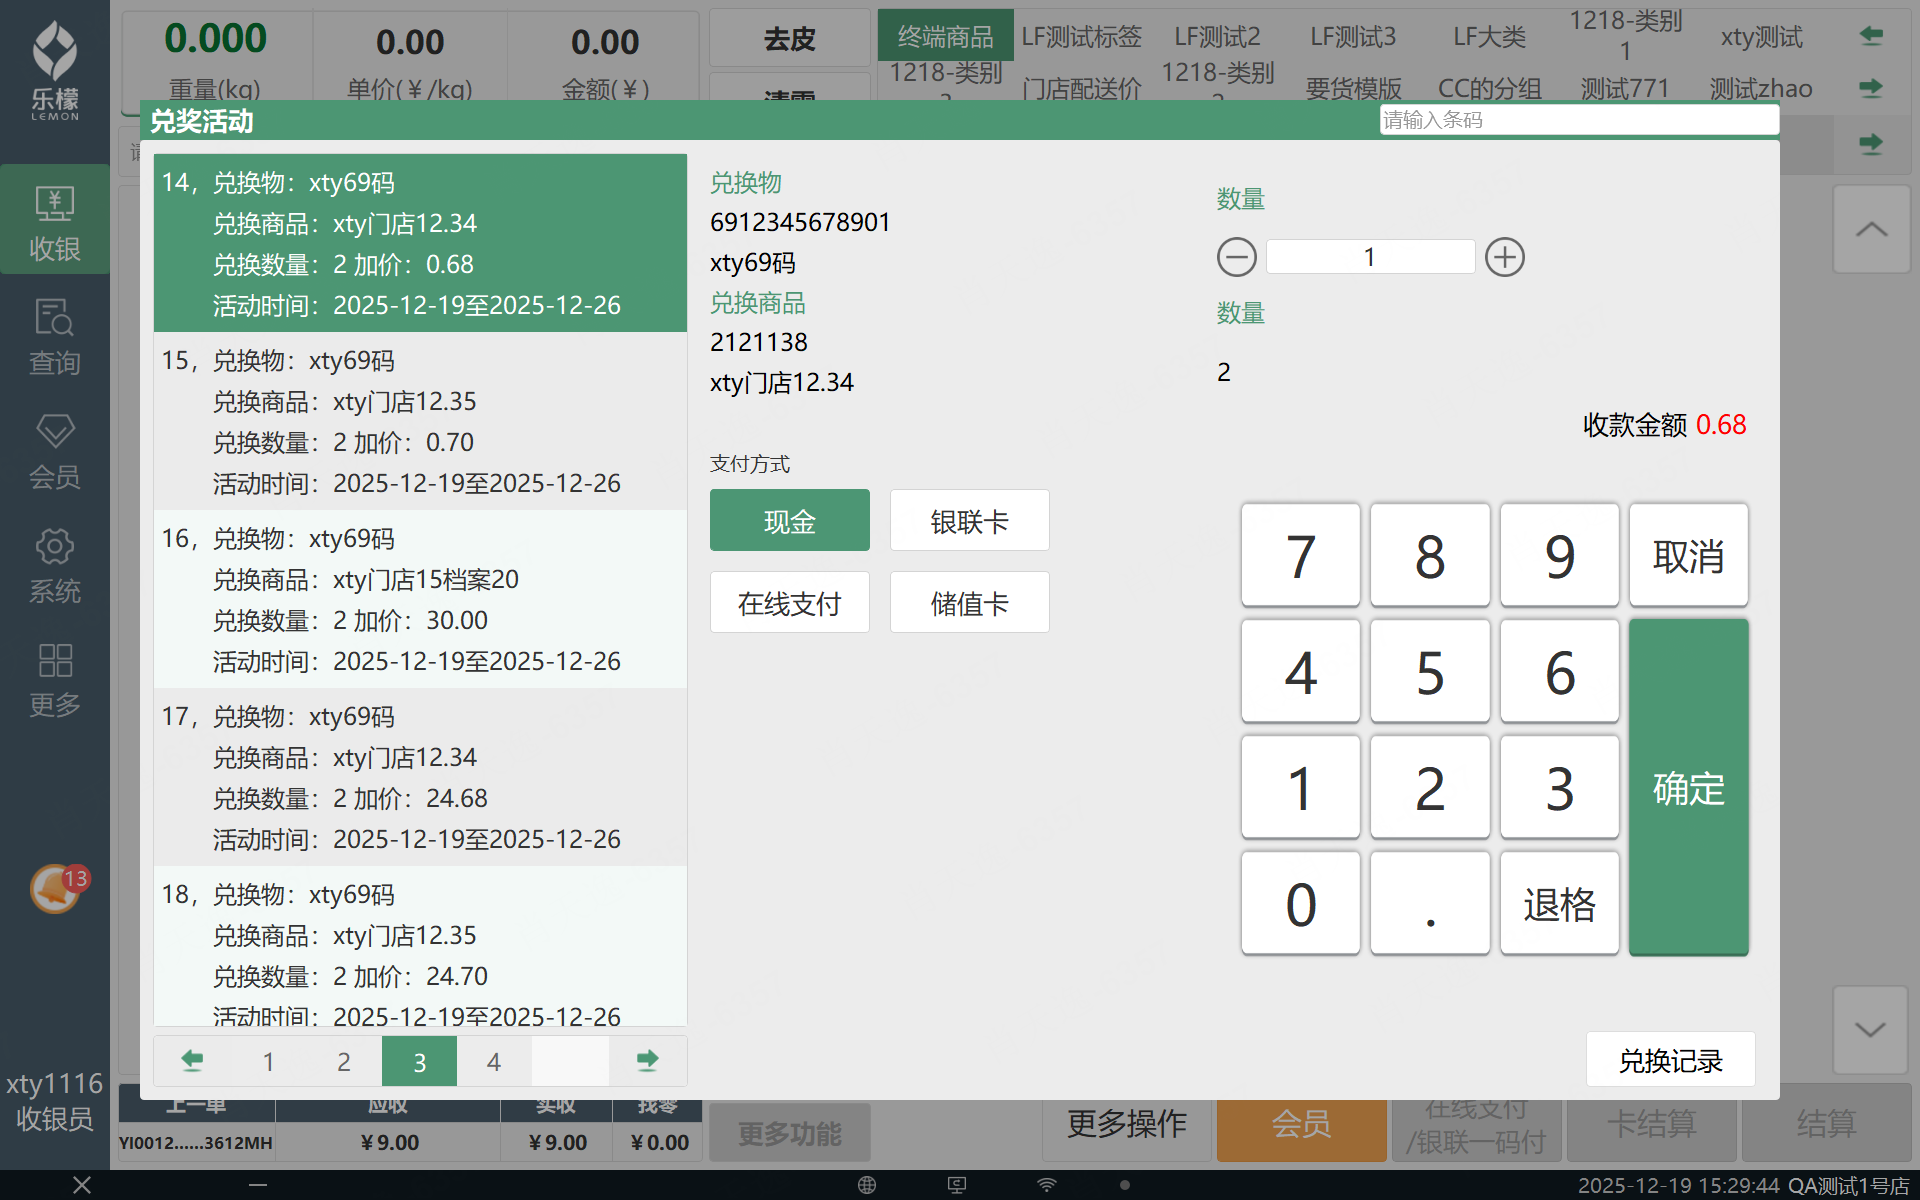The image size is (1920, 1200).
Task: Select 储值卡 payment method
Action: tap(969, 603)
